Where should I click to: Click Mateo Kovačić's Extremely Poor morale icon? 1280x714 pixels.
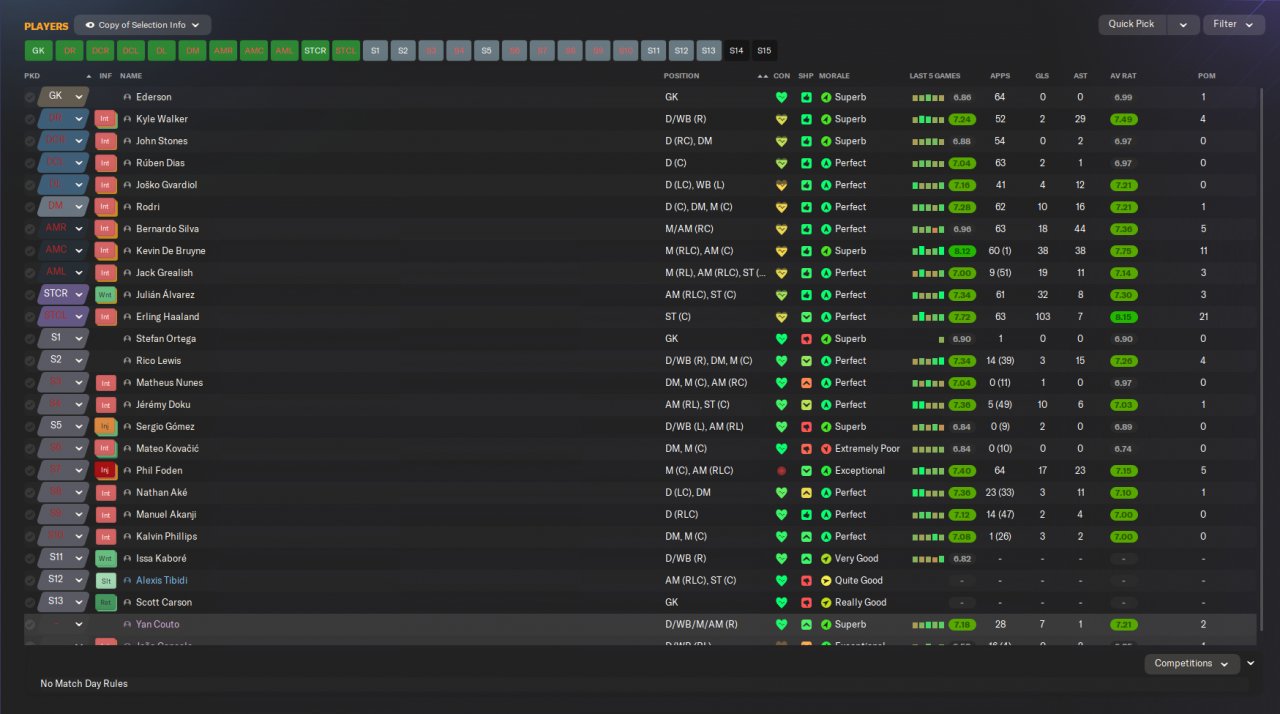click(x=826, y=449)
